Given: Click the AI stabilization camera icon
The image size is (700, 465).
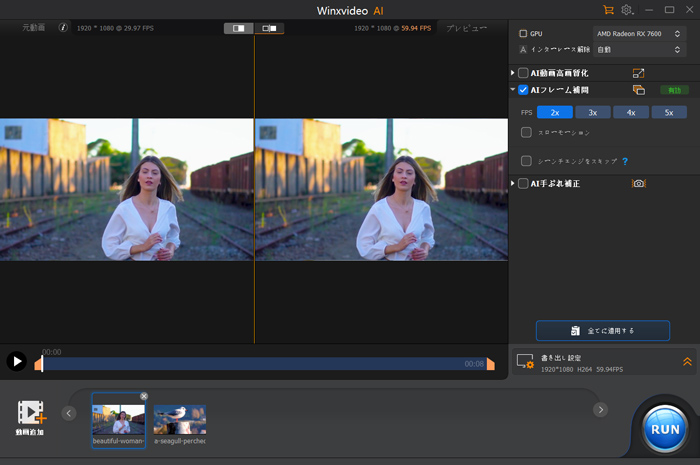Looking at the screenshot, I should click(639, 183).
